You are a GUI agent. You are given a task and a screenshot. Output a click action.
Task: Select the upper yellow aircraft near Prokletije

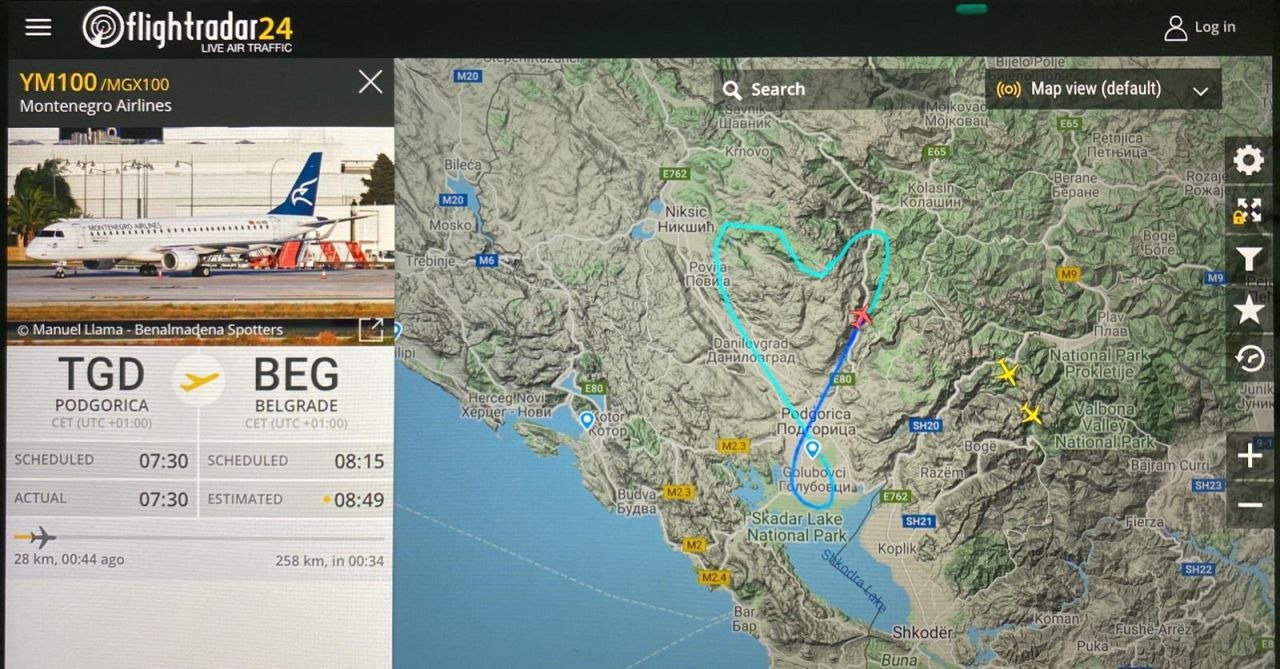pos(1007,373)
